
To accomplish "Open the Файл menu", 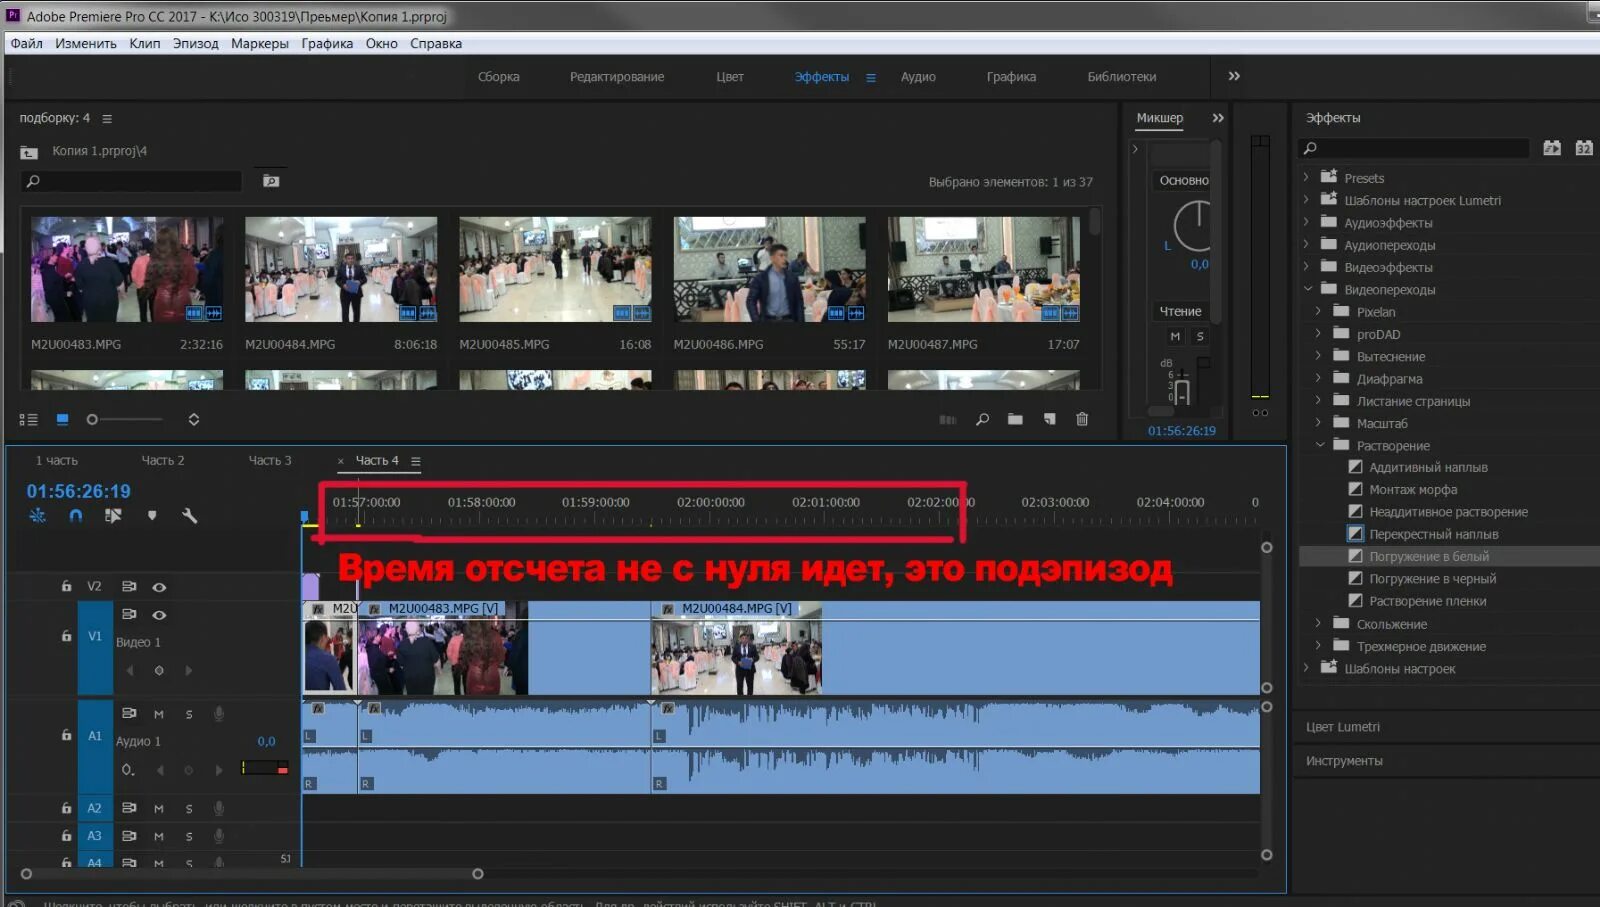I will [x=27, y=43].
